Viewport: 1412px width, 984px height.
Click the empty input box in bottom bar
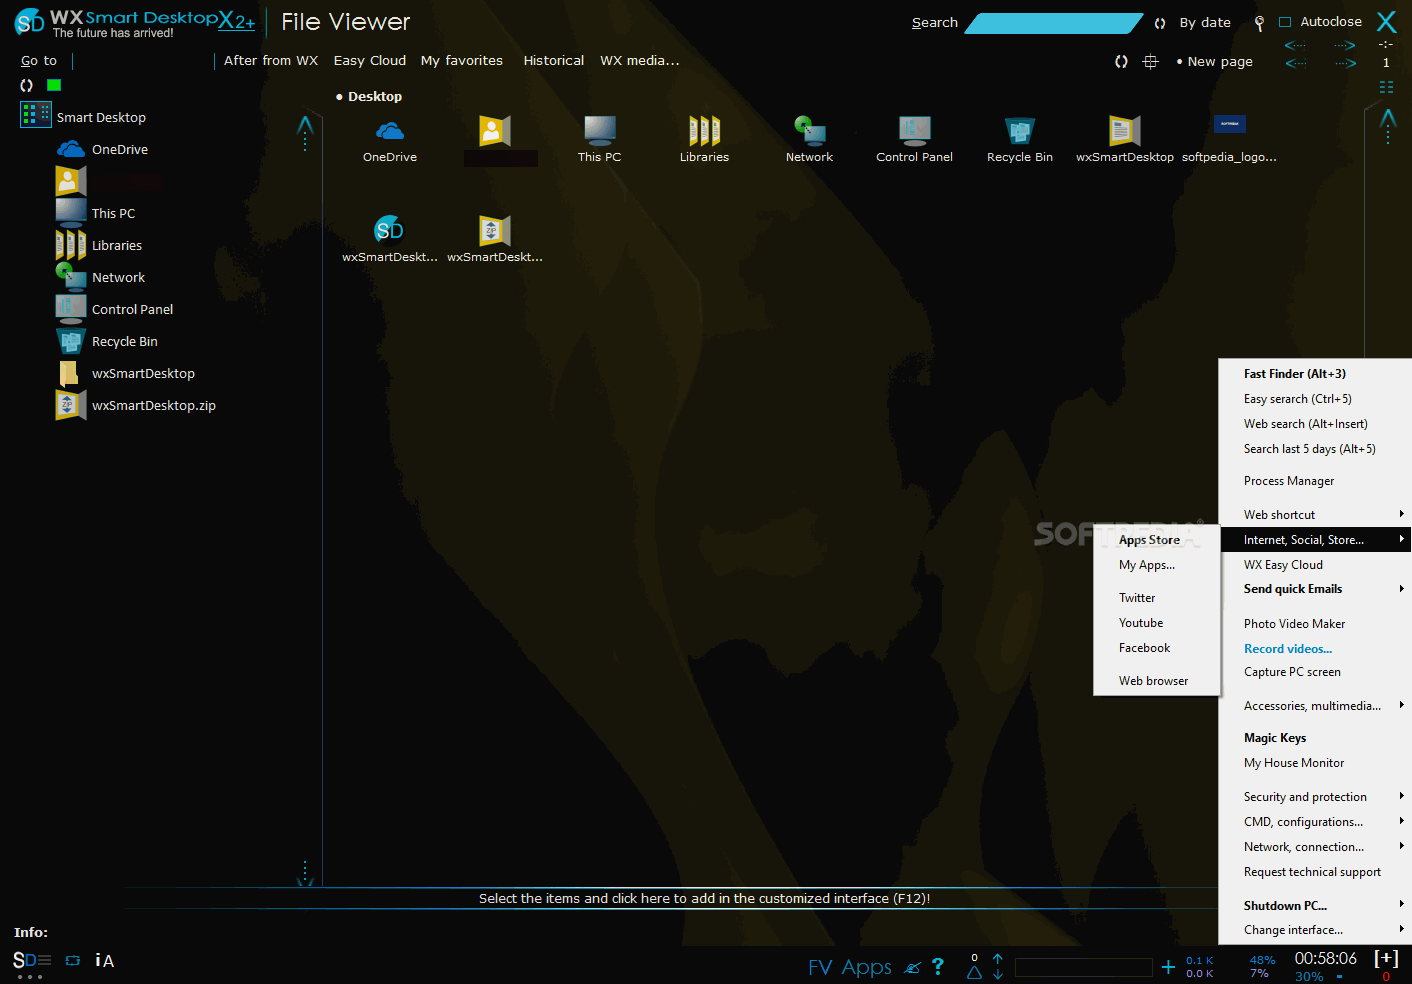1084,968
